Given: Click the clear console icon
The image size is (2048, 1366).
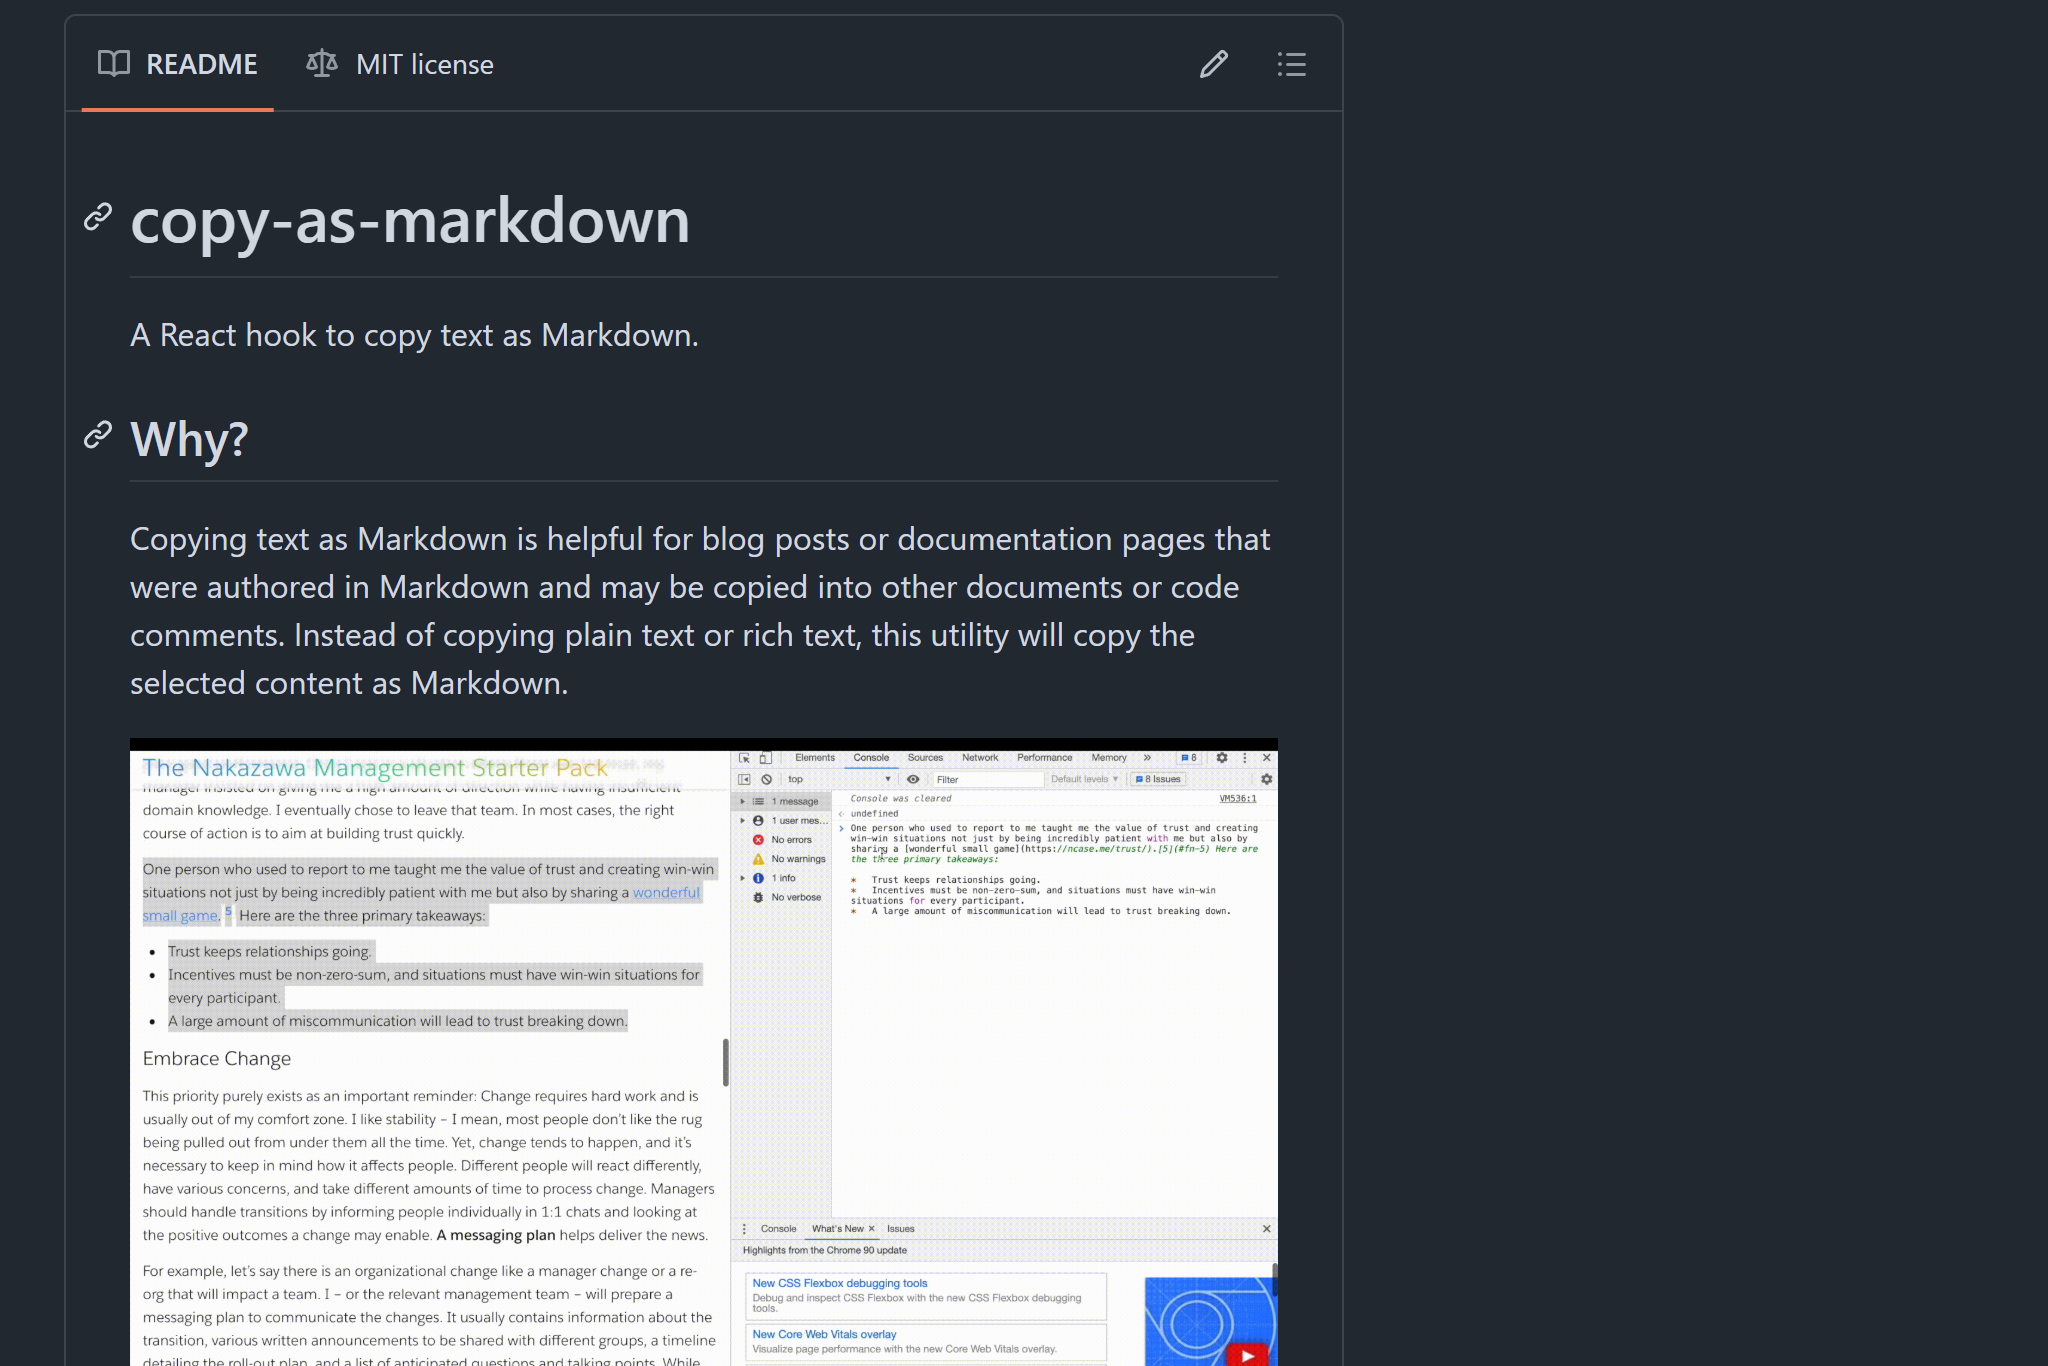Looking at the screenshot, I should pyautogui.click(x=767, y=779).
